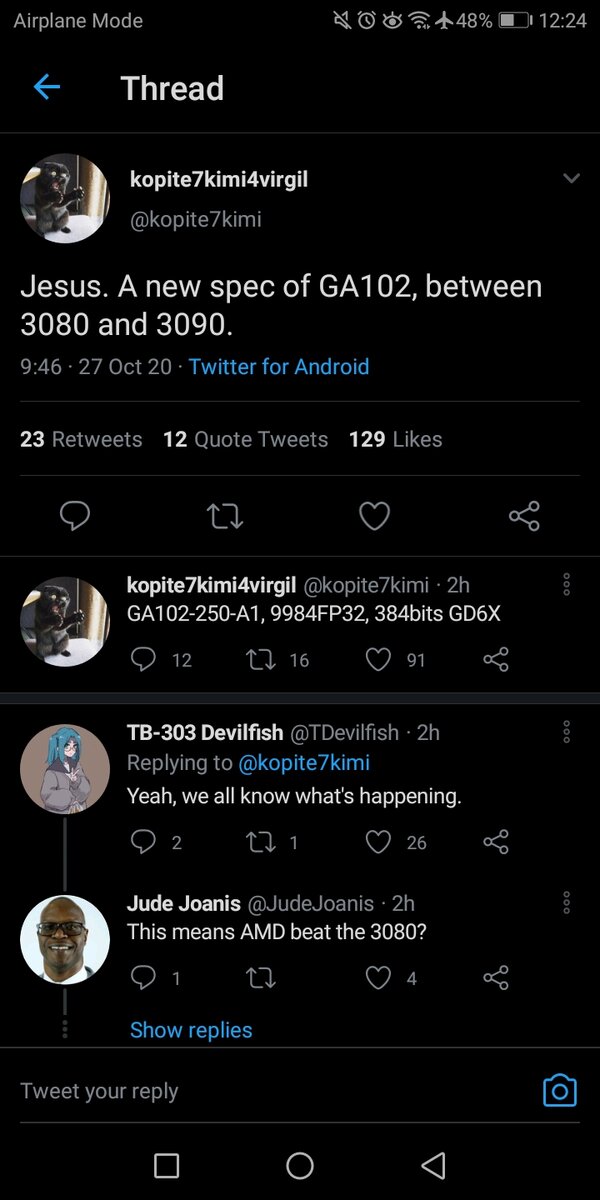The image size is (600, 1200).
Task: Expand the main tweet options chevron
Action: 571,179
